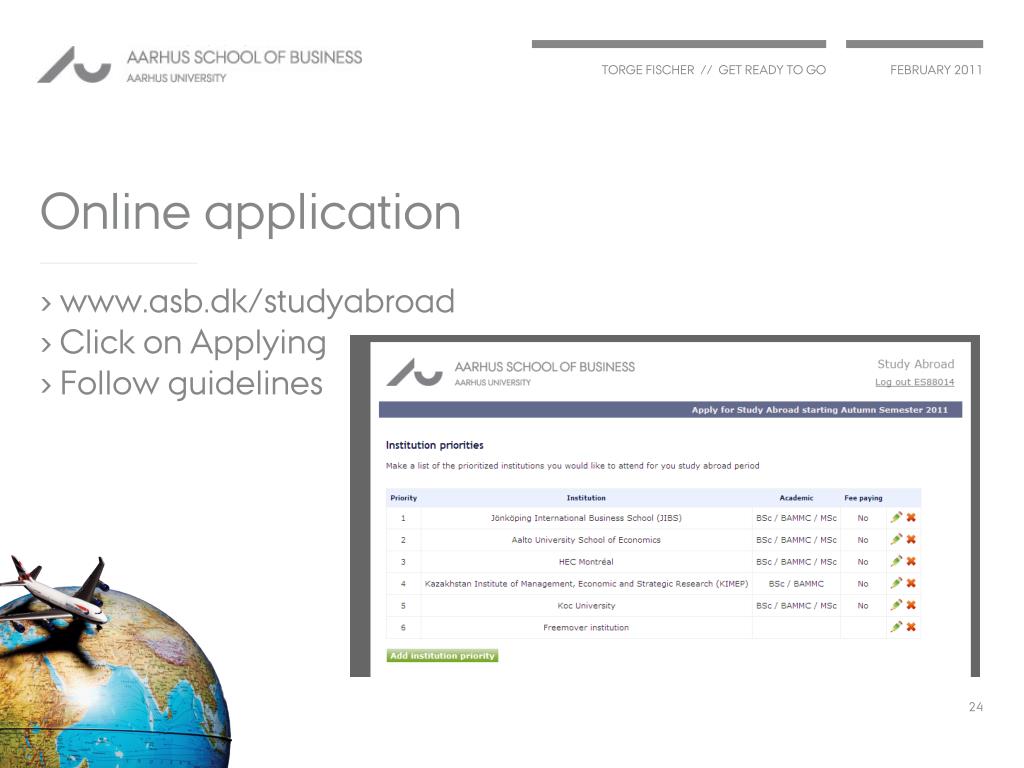Edit the Aalto University priority with pencil
Viewport: 1024px width, 768px height.
896,539
